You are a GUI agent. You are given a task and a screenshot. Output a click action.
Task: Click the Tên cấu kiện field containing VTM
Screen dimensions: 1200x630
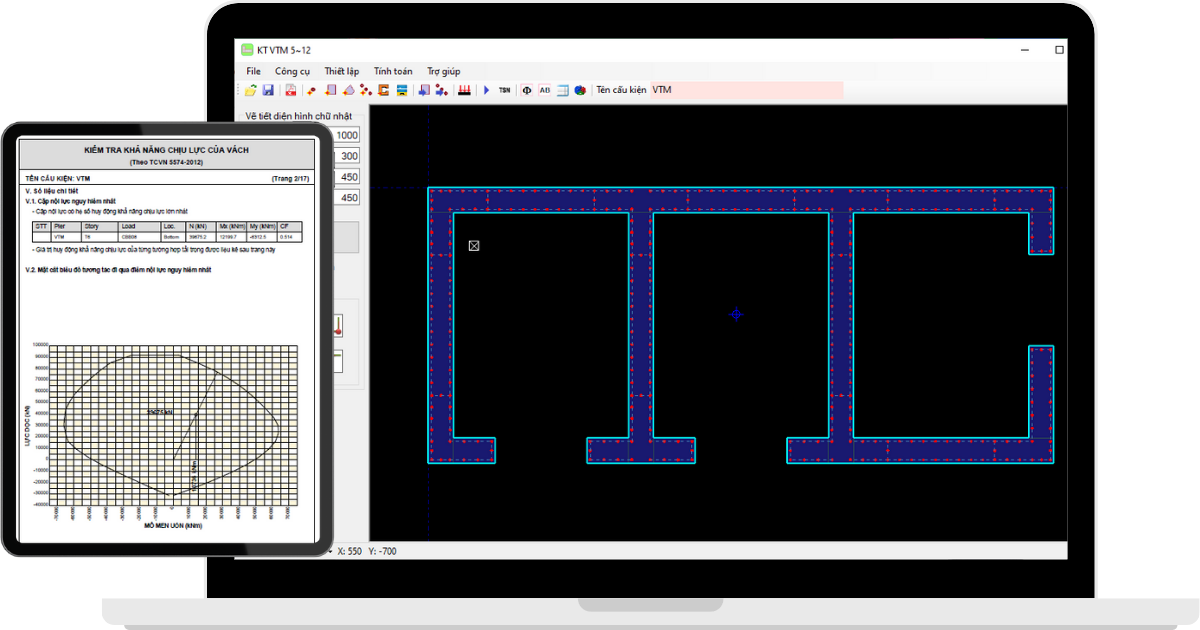[x=746, y=90]
